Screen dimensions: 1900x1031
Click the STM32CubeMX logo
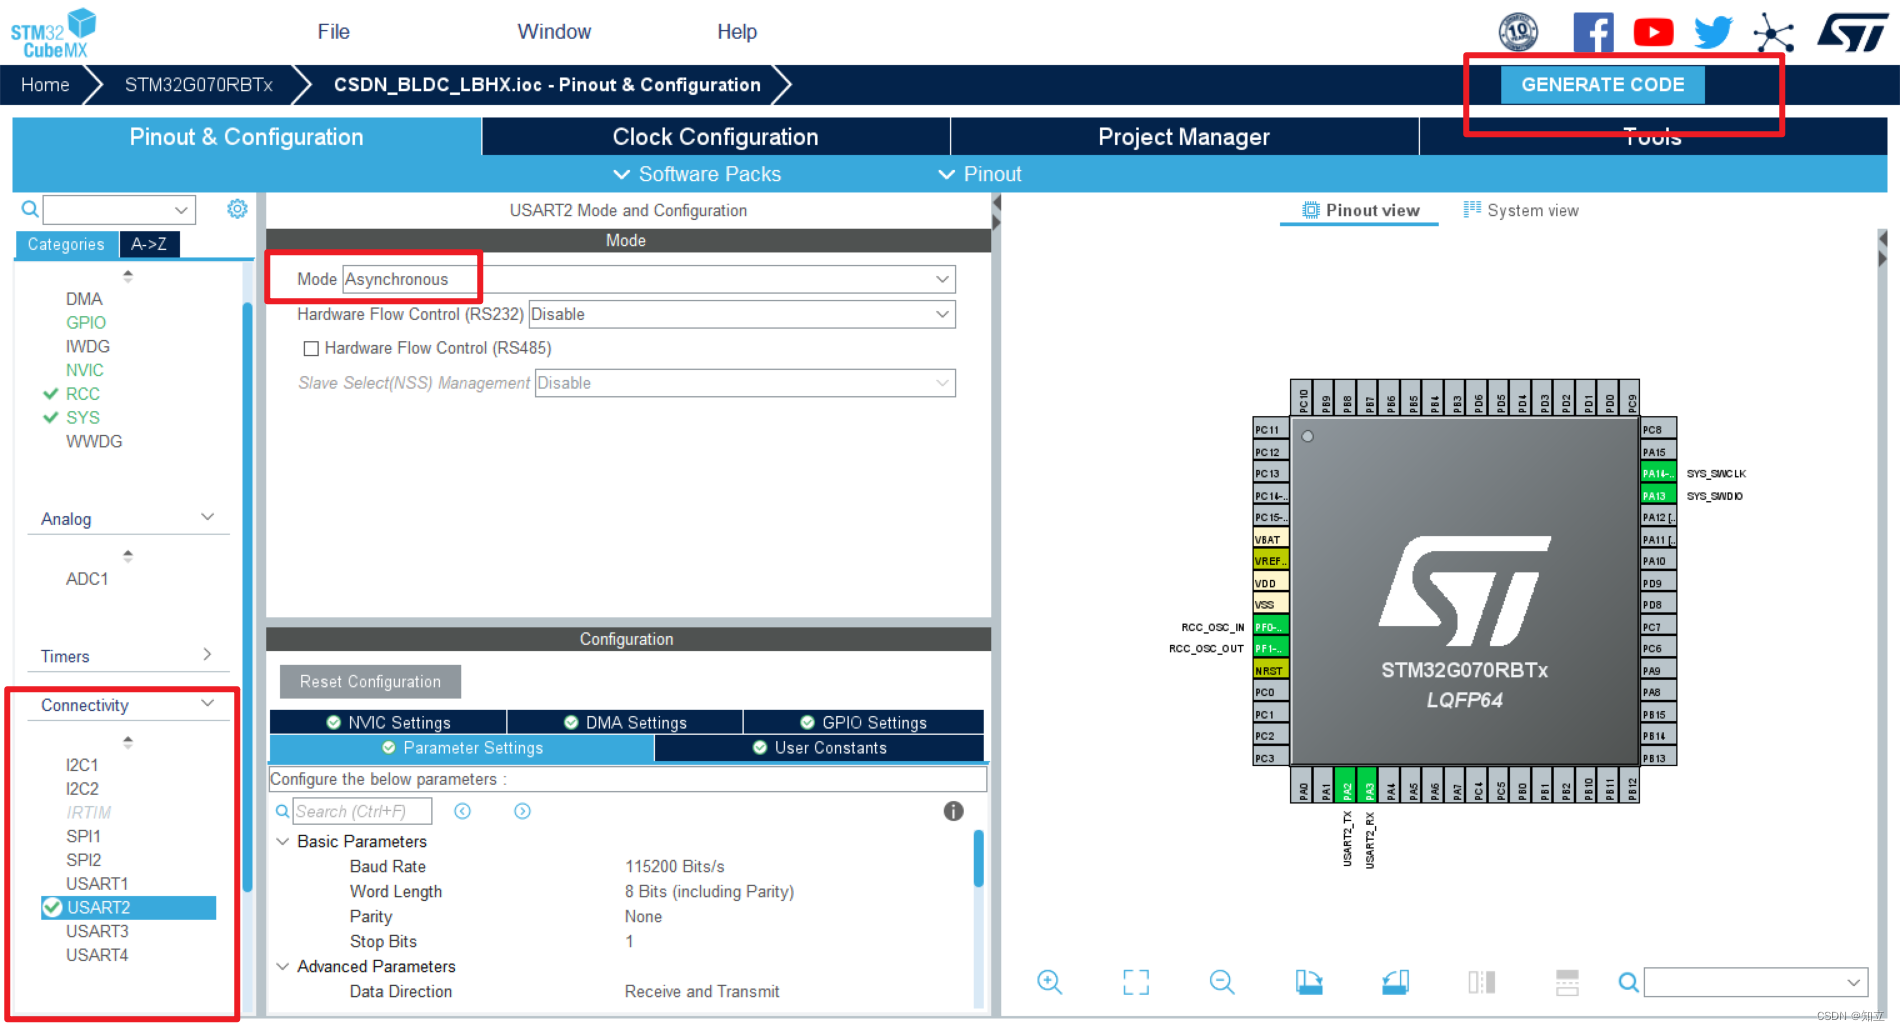point(53,33)
